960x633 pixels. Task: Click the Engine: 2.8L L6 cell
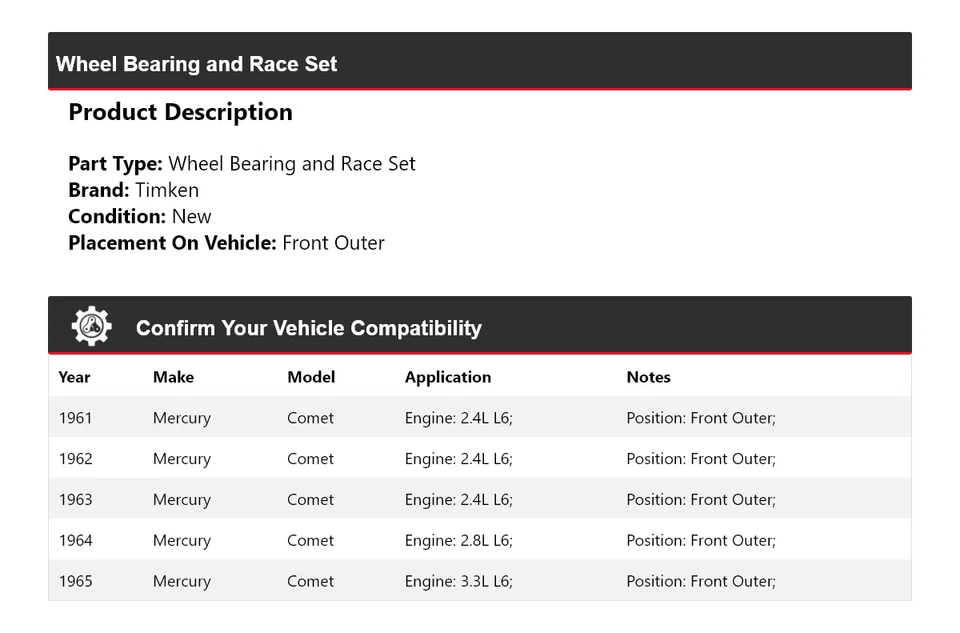point(458,541)
